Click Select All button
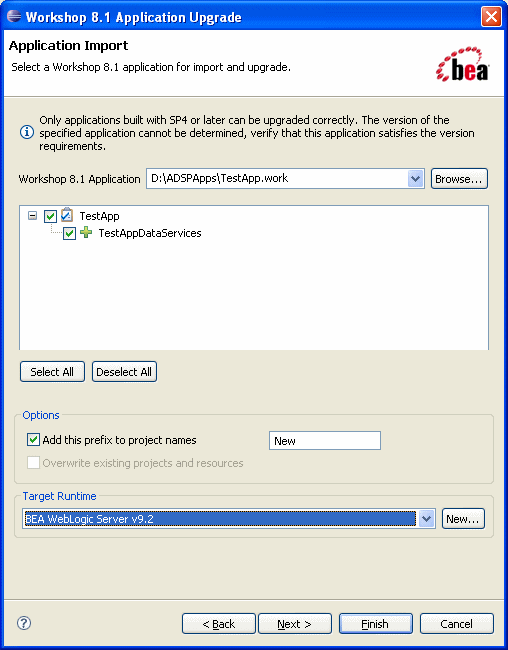Screen dimensions: 508x650 point(52,371)
